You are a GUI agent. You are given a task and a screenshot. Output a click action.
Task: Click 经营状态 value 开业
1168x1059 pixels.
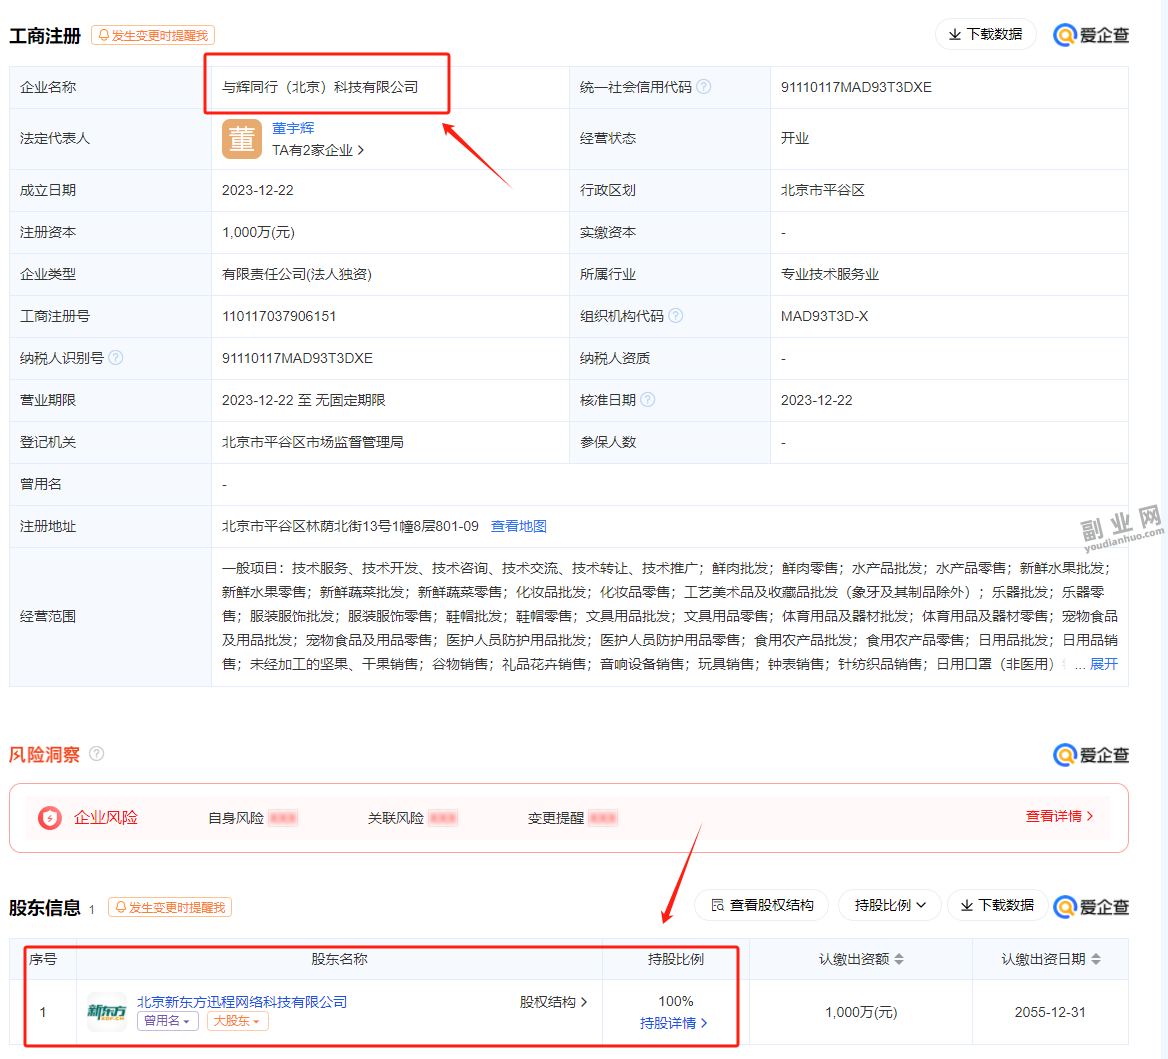click(x=795, y=139)
